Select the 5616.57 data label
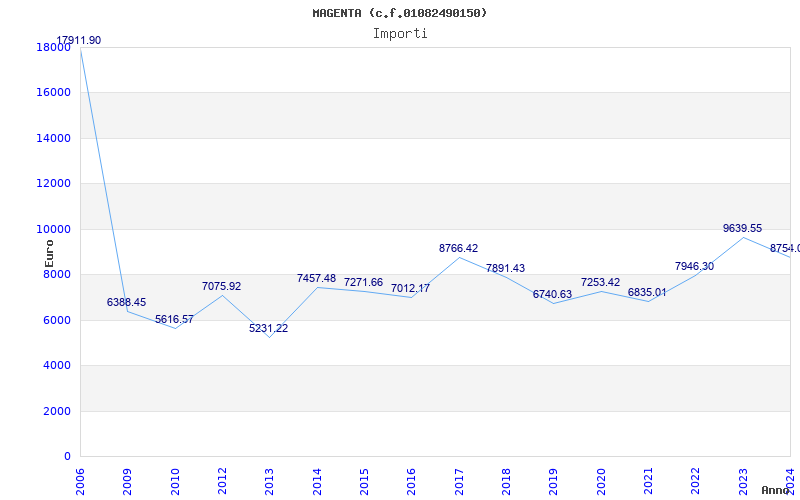The height and width of the screenshot is (500, 800). click(174, 319)
